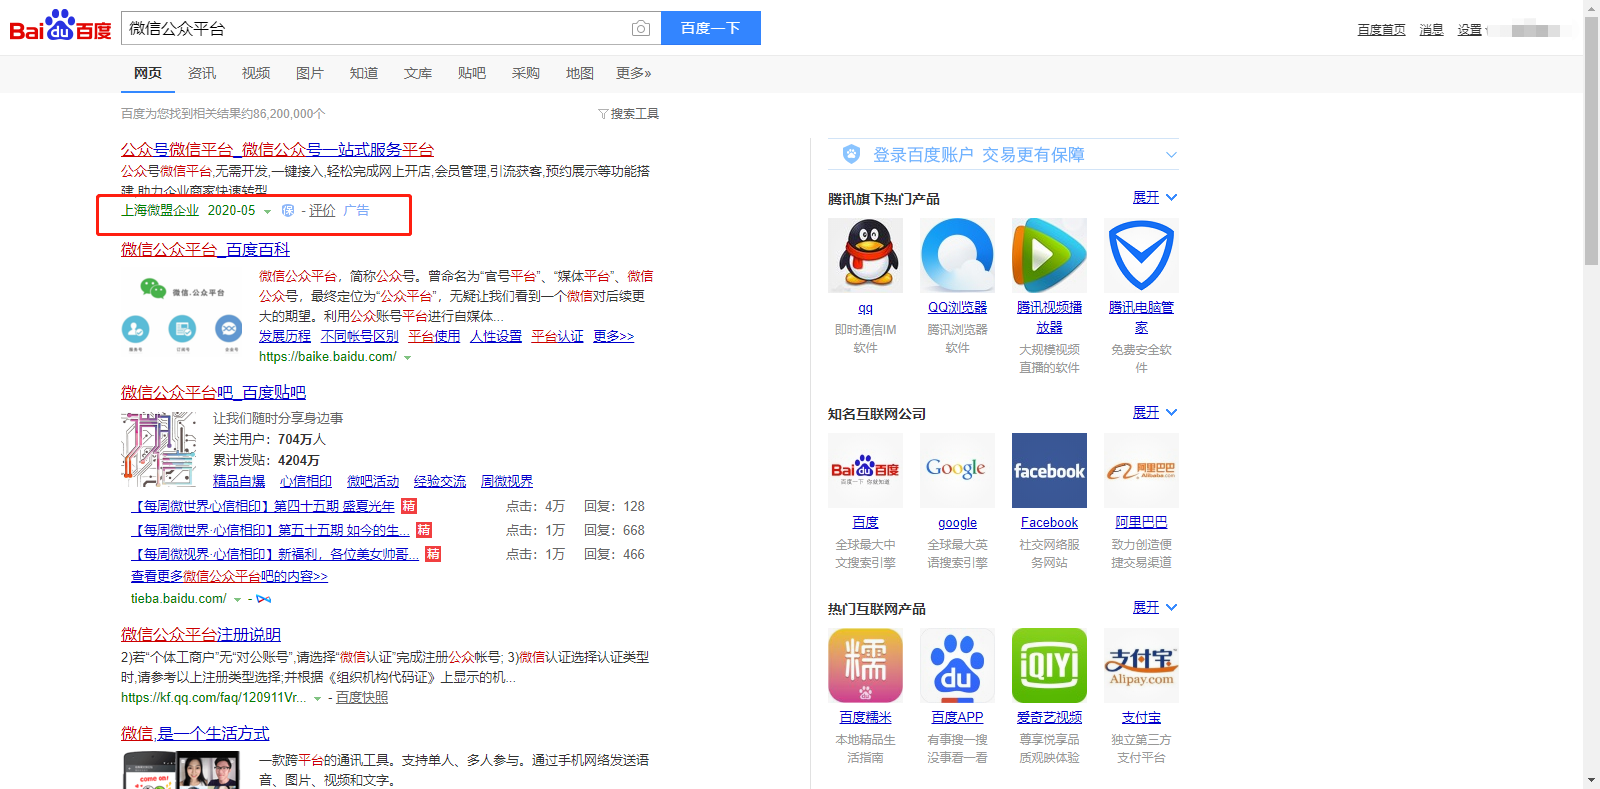1600x789 pixels.
Task: Click the Baidu Nuomi app icon
Action: click(x=865, y=665)
